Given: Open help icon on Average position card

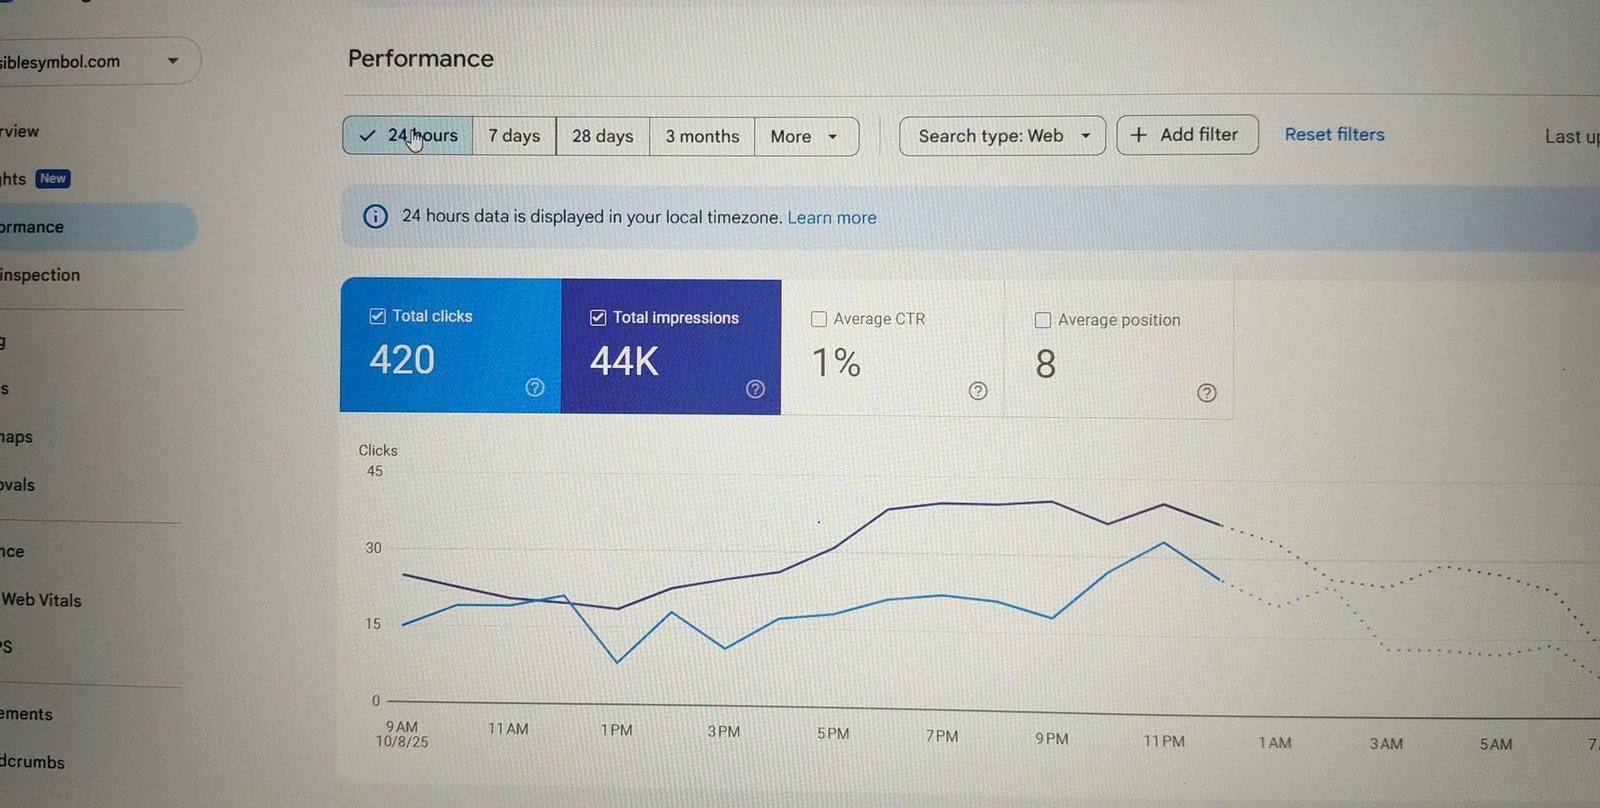Looking at the screenshot, I should 1207,393.
